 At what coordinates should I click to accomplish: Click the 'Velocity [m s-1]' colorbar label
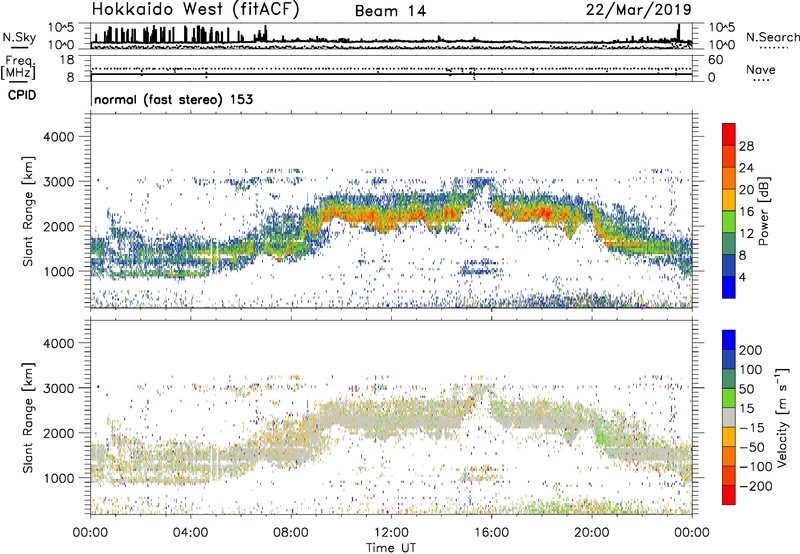pos(782,417)
